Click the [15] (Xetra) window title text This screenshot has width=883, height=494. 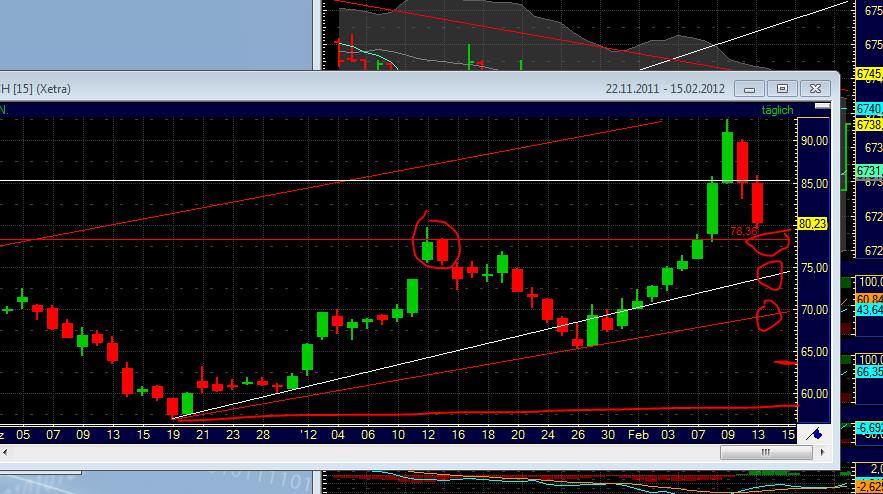42,89
